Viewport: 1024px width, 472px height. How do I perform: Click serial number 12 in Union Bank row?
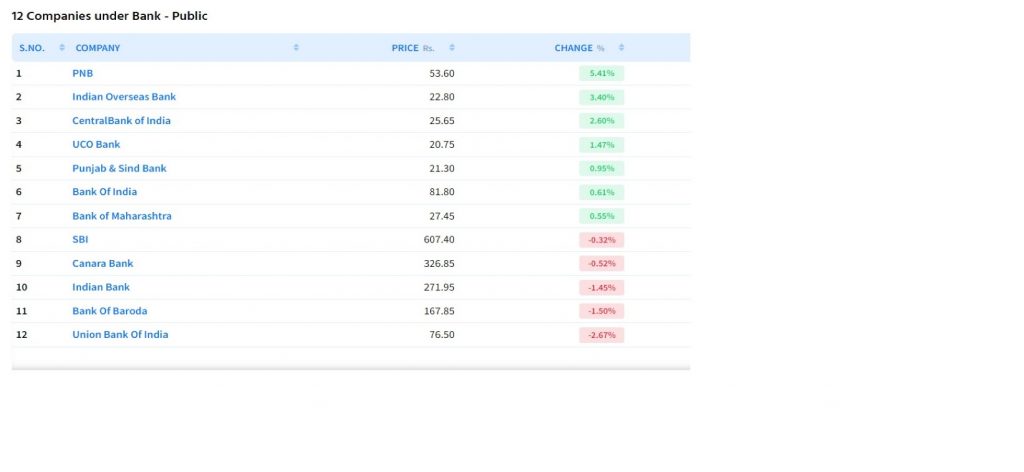22,335
